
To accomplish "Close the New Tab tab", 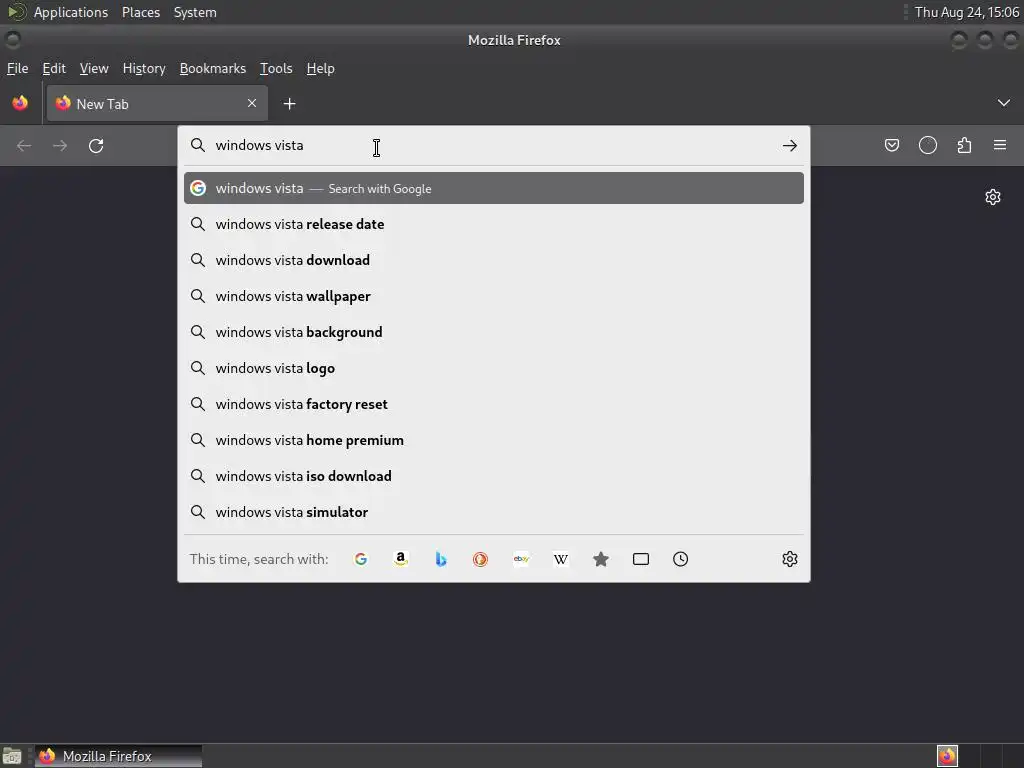I will [x=252, y=103].
